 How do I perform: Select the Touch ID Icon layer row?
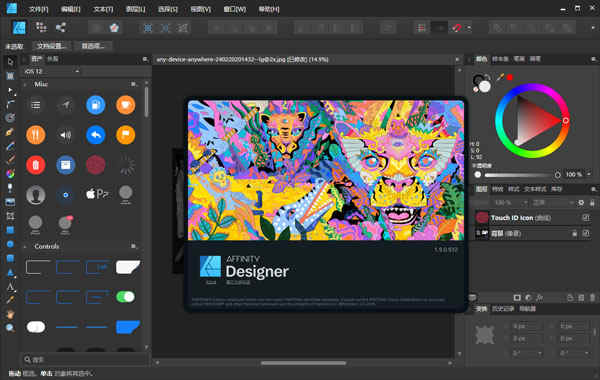click(x=533, y=218)
